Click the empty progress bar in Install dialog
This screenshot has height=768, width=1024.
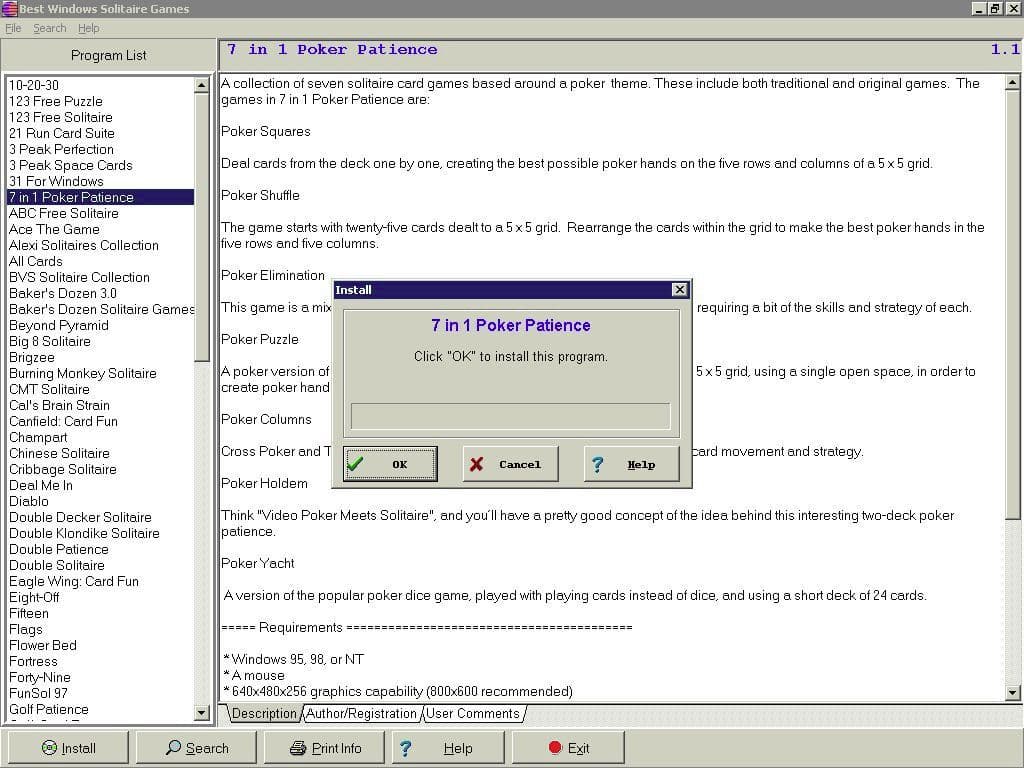point(510,416)
